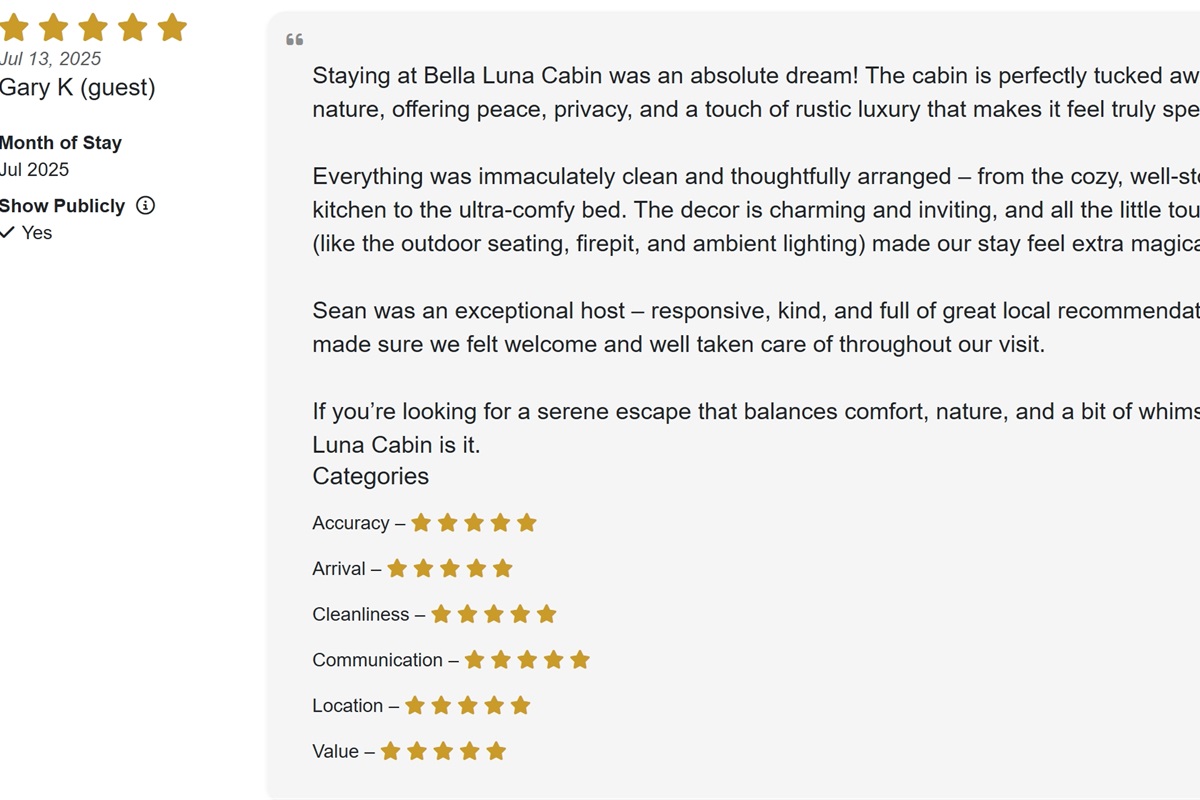Click the checkmark next to Yes
This screenshot has width=1200, height=800.
(8, 233)
